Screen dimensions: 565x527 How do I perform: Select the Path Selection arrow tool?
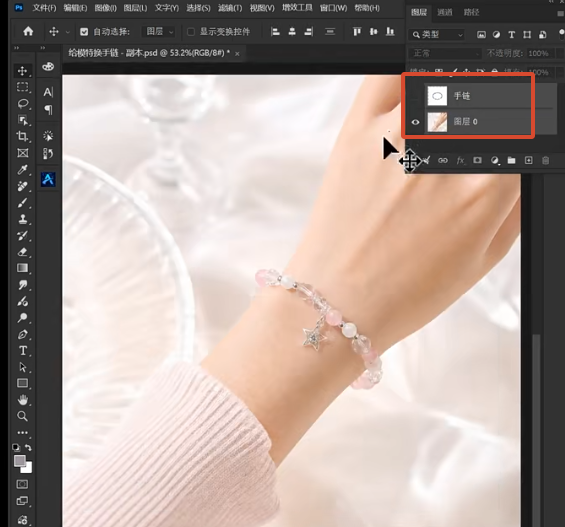point(22,367)
